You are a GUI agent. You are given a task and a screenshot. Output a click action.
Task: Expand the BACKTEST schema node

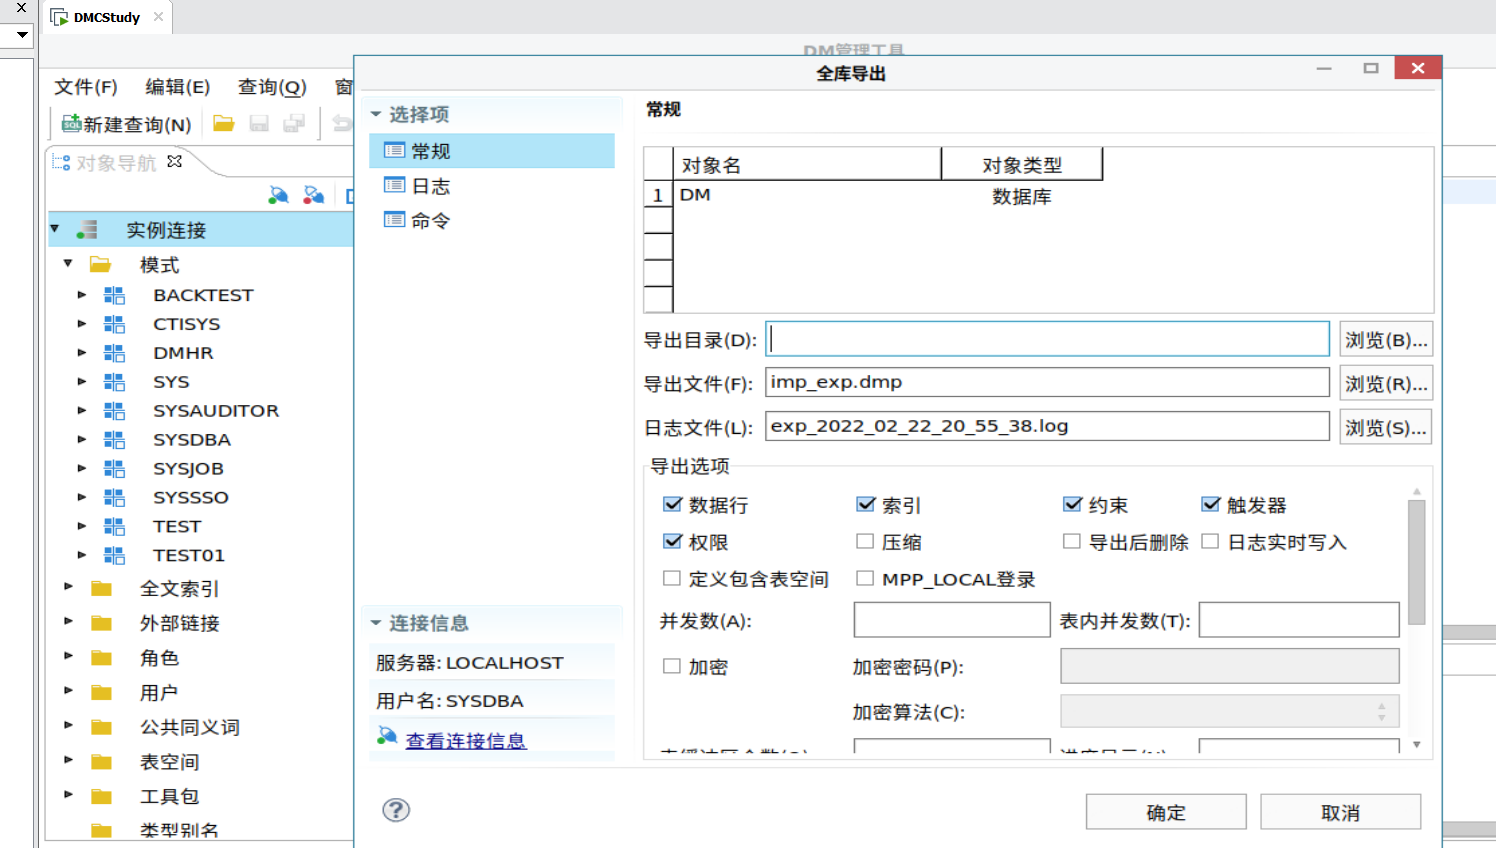pos(84,294)
